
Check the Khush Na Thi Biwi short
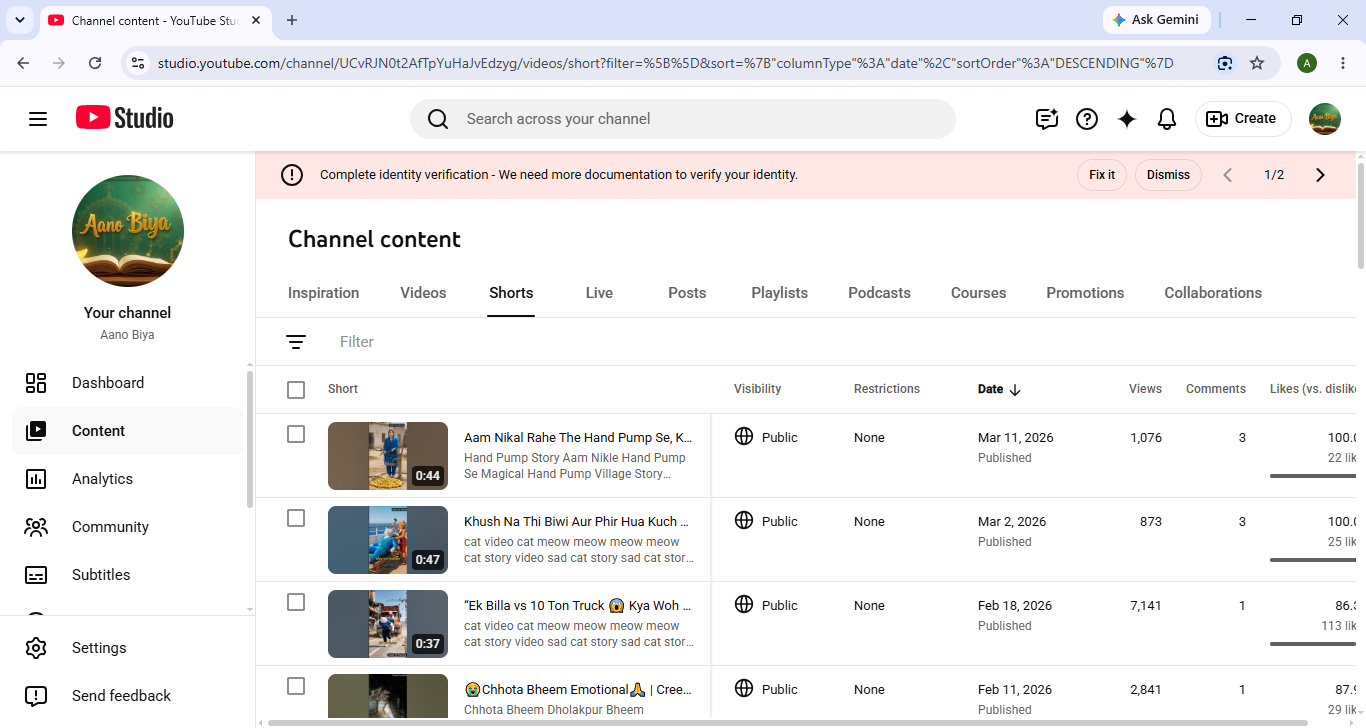[x=296, y=518]
